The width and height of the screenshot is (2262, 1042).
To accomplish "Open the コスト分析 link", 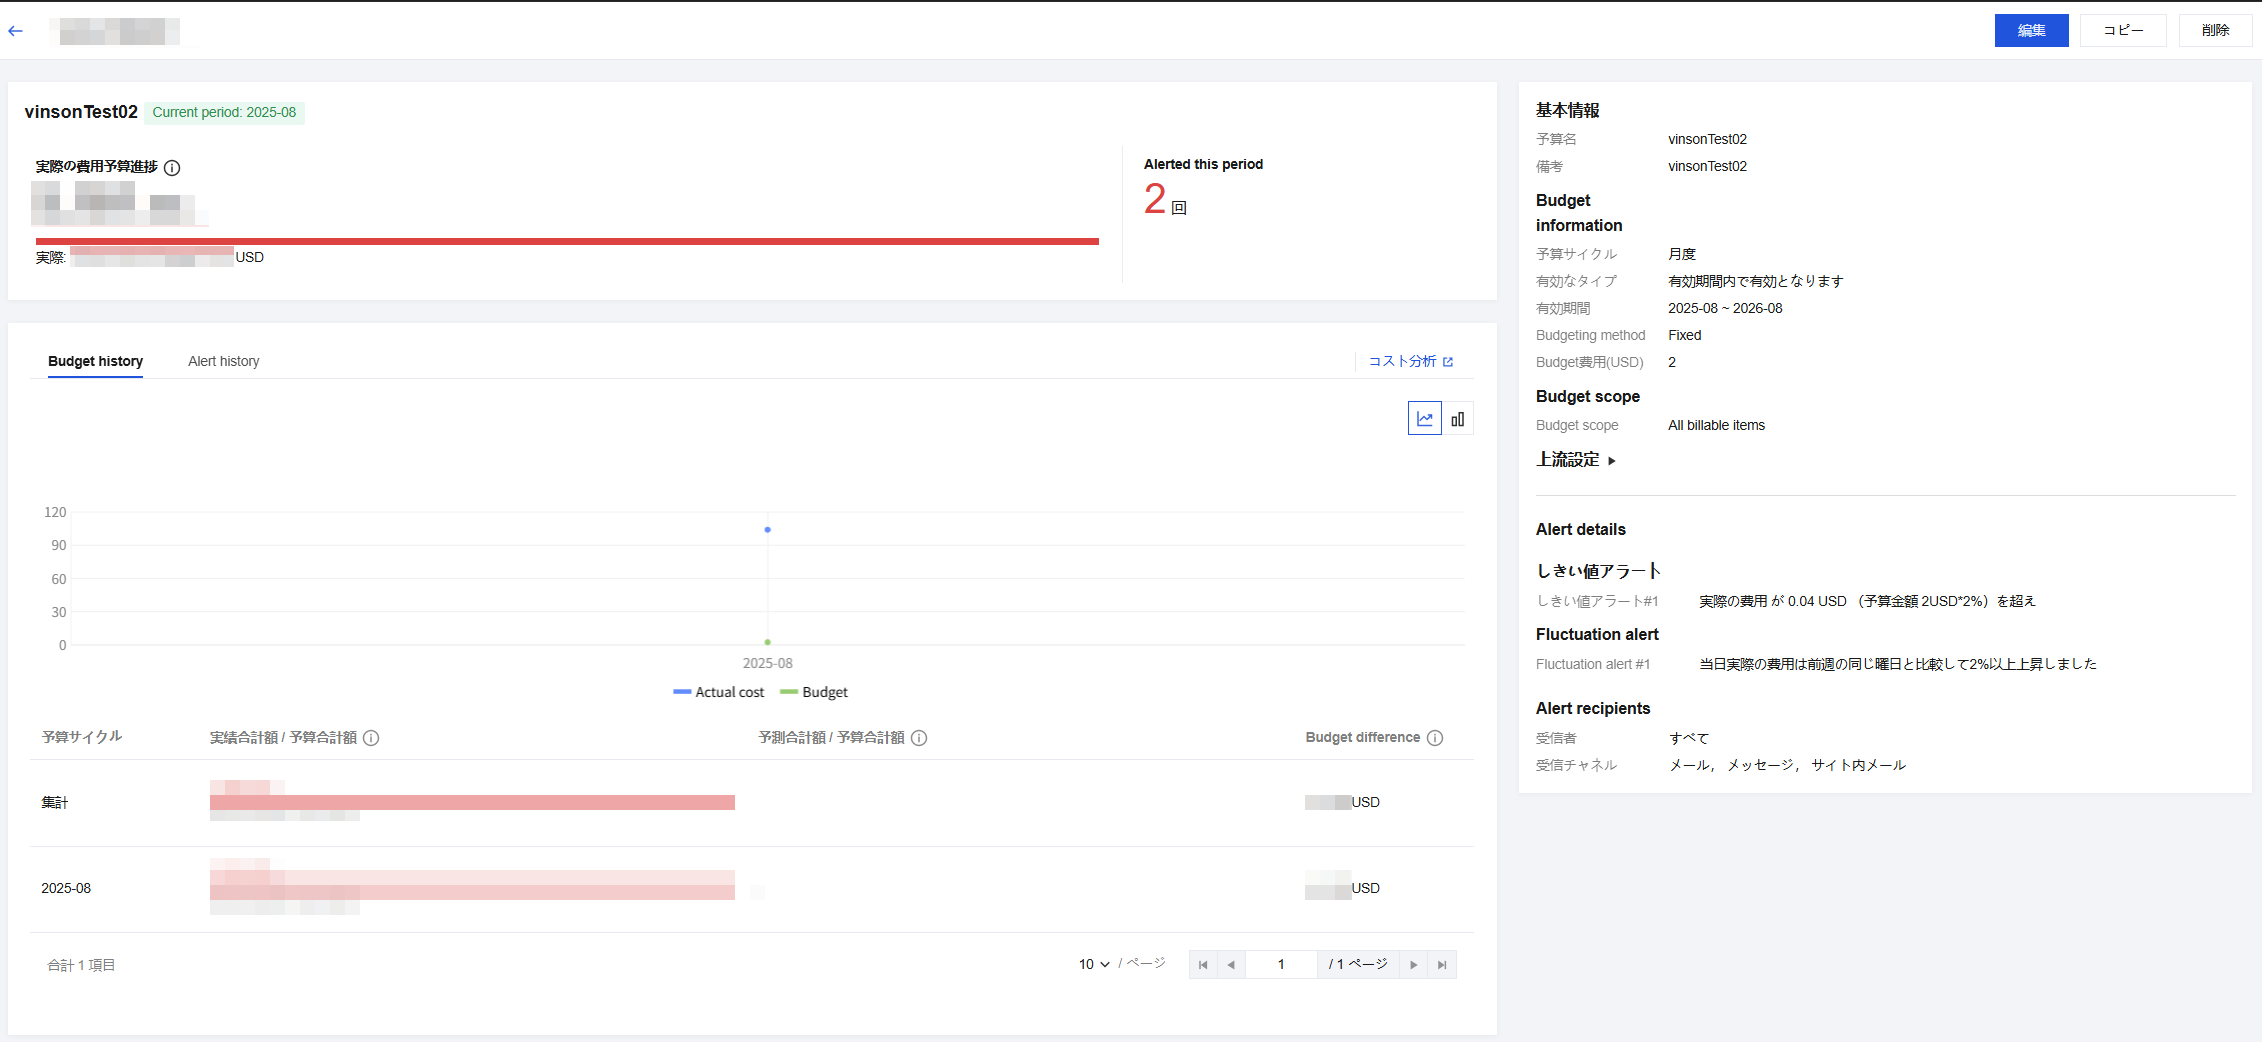I will (x=1410, y=361).
